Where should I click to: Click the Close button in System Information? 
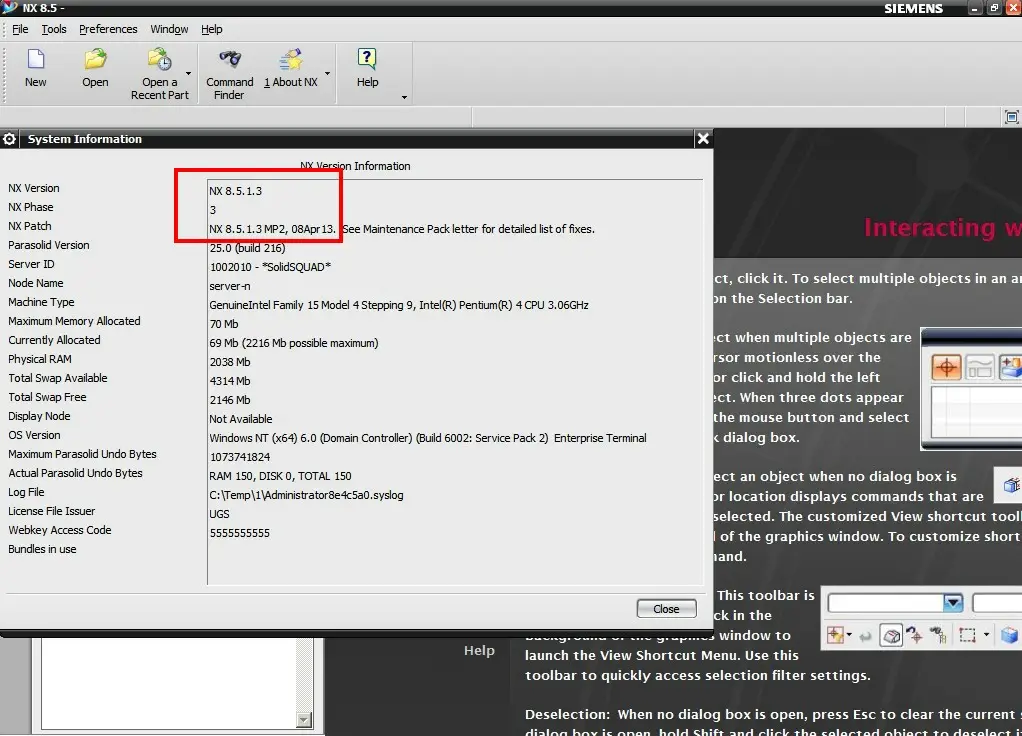[x=666, y=609]
